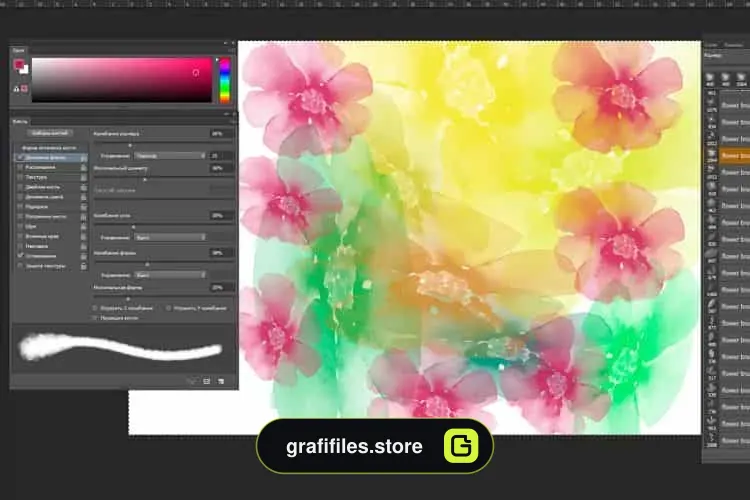Click the Roundness Jitter slider handle
This screenshot has width=750, height=500.
[147, 264]
